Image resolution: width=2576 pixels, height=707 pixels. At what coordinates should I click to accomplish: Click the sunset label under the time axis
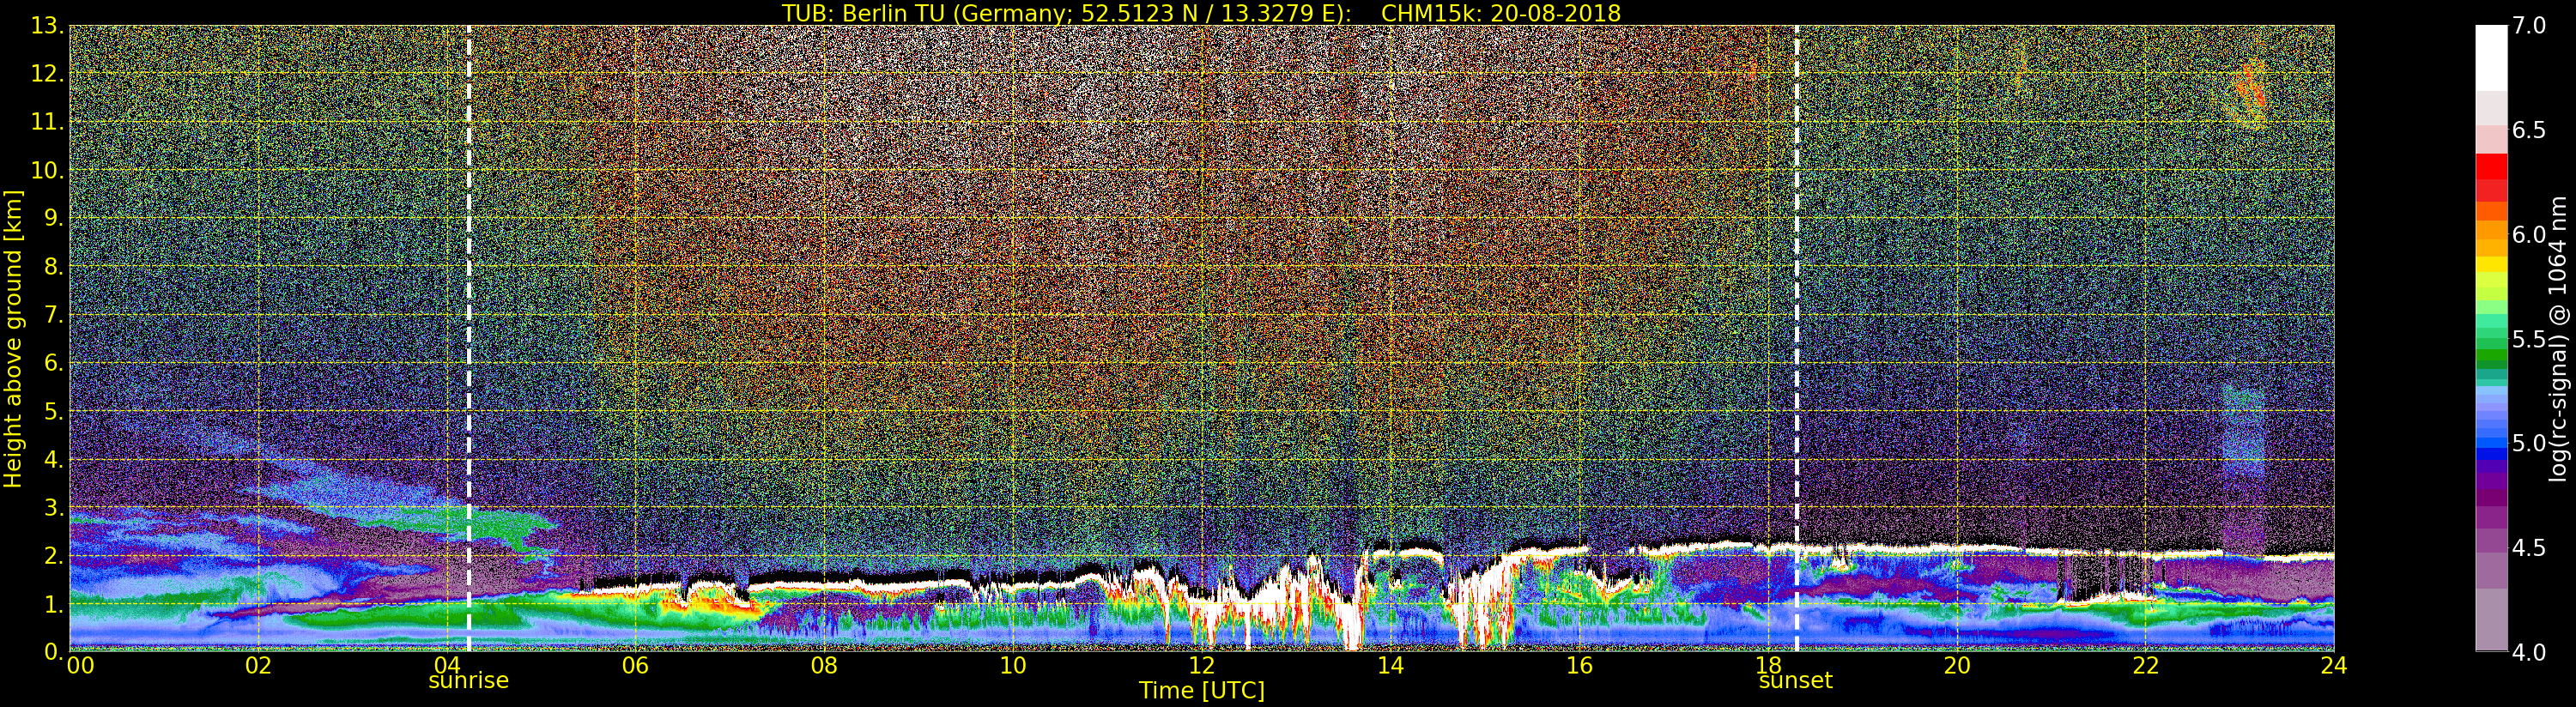click(1795, 681)
